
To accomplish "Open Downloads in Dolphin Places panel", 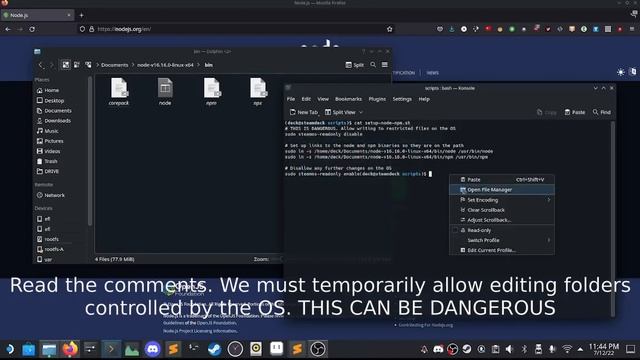I will 53,121.
